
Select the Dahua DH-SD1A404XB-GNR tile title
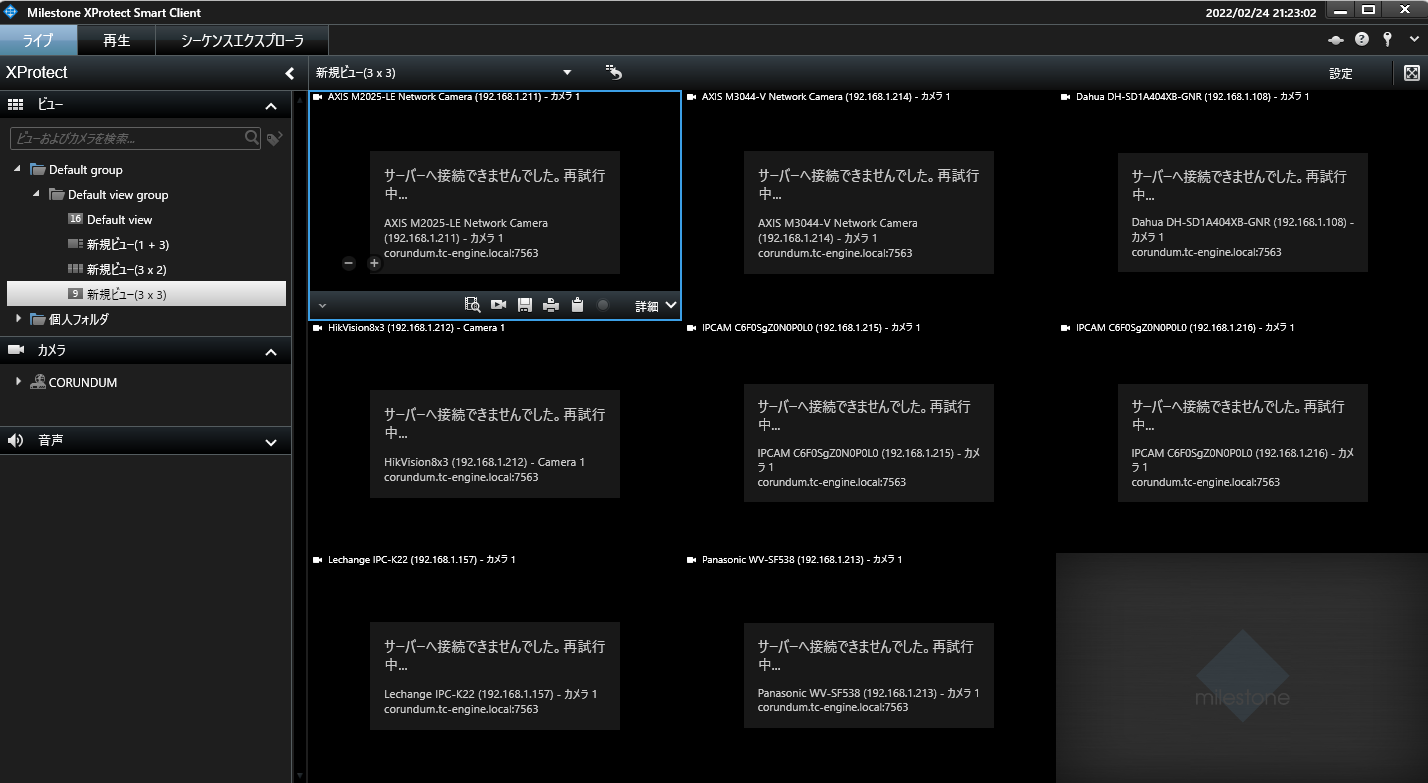pos(1192,97)
